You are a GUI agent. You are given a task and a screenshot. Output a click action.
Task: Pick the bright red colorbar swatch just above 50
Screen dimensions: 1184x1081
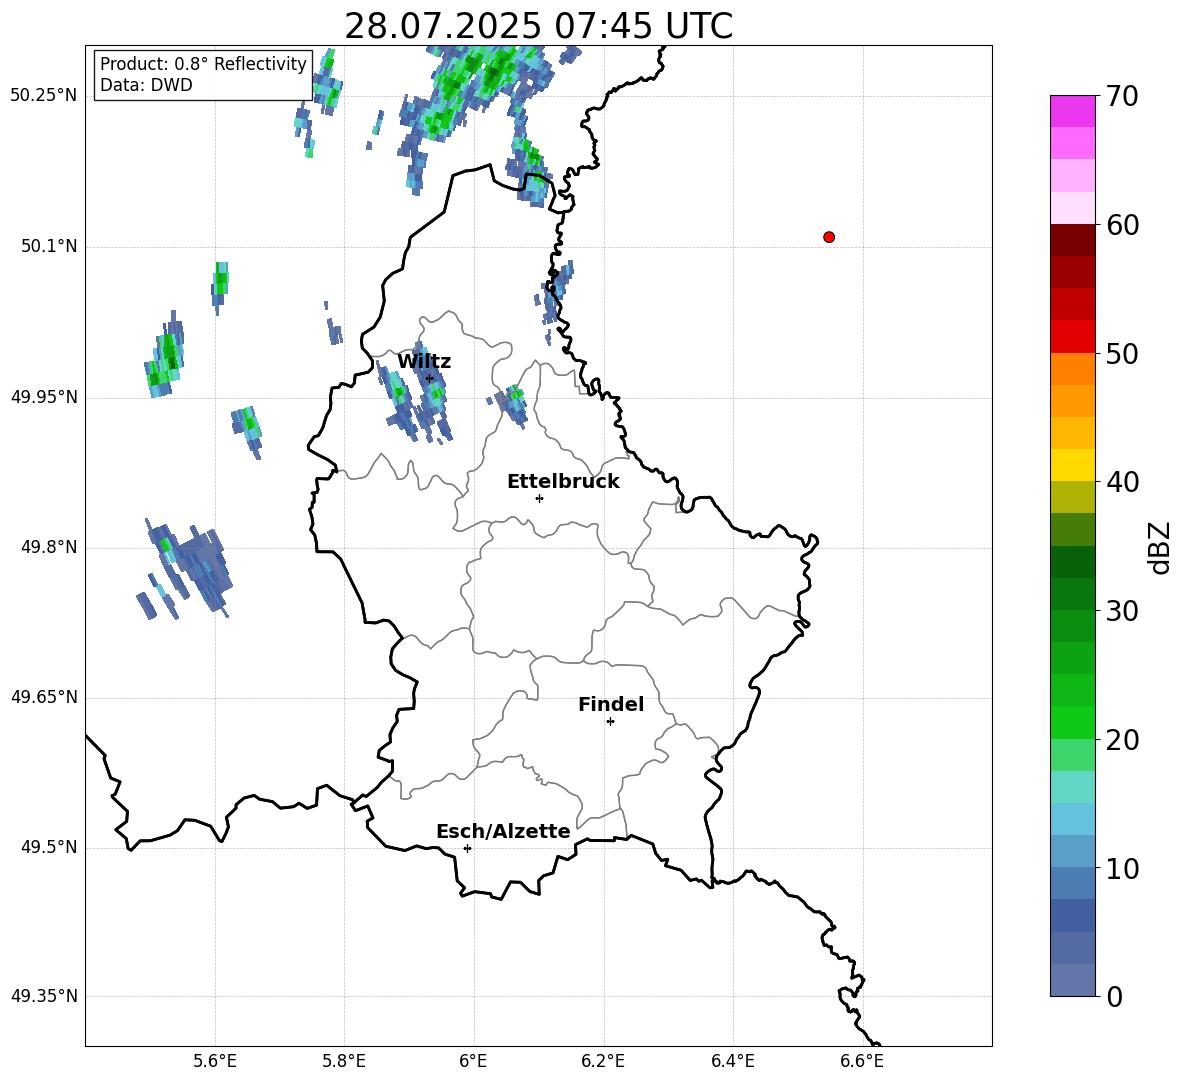click(x=1072, y=337)
